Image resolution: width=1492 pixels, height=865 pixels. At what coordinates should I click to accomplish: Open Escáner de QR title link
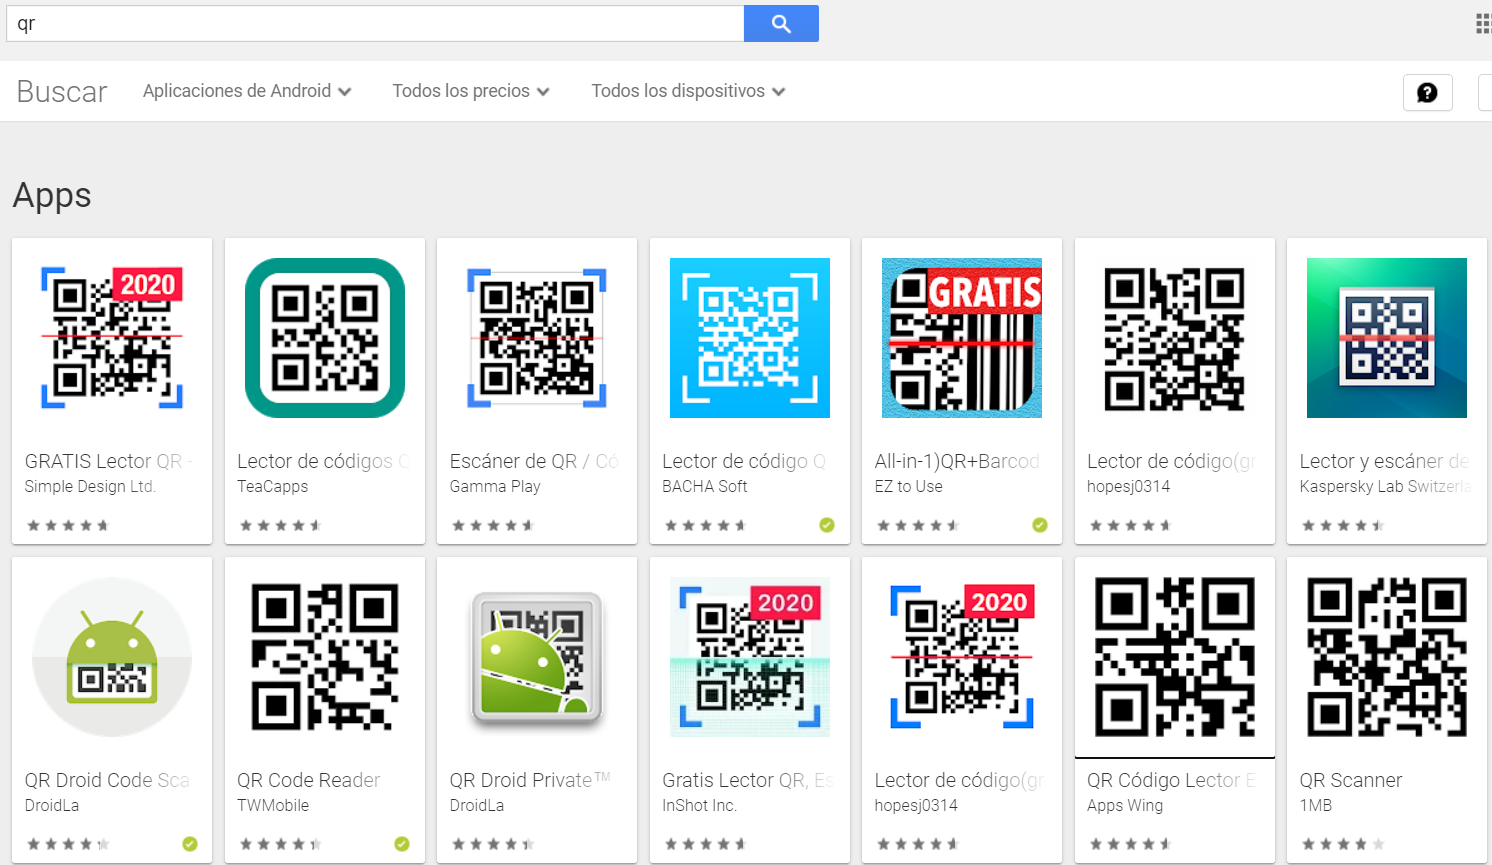(x=534, y=461)
